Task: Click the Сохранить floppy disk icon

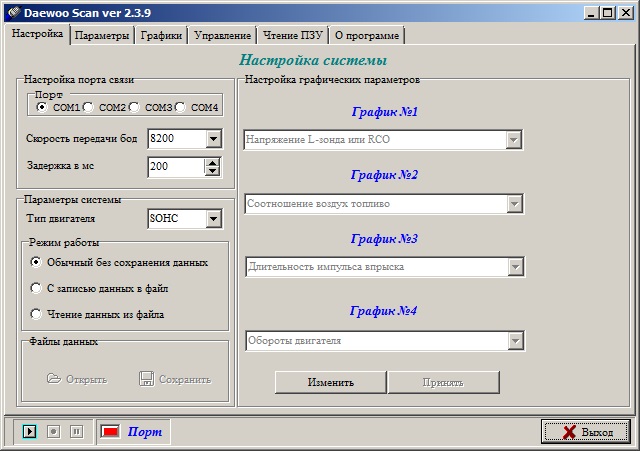Action: point(146,379)
